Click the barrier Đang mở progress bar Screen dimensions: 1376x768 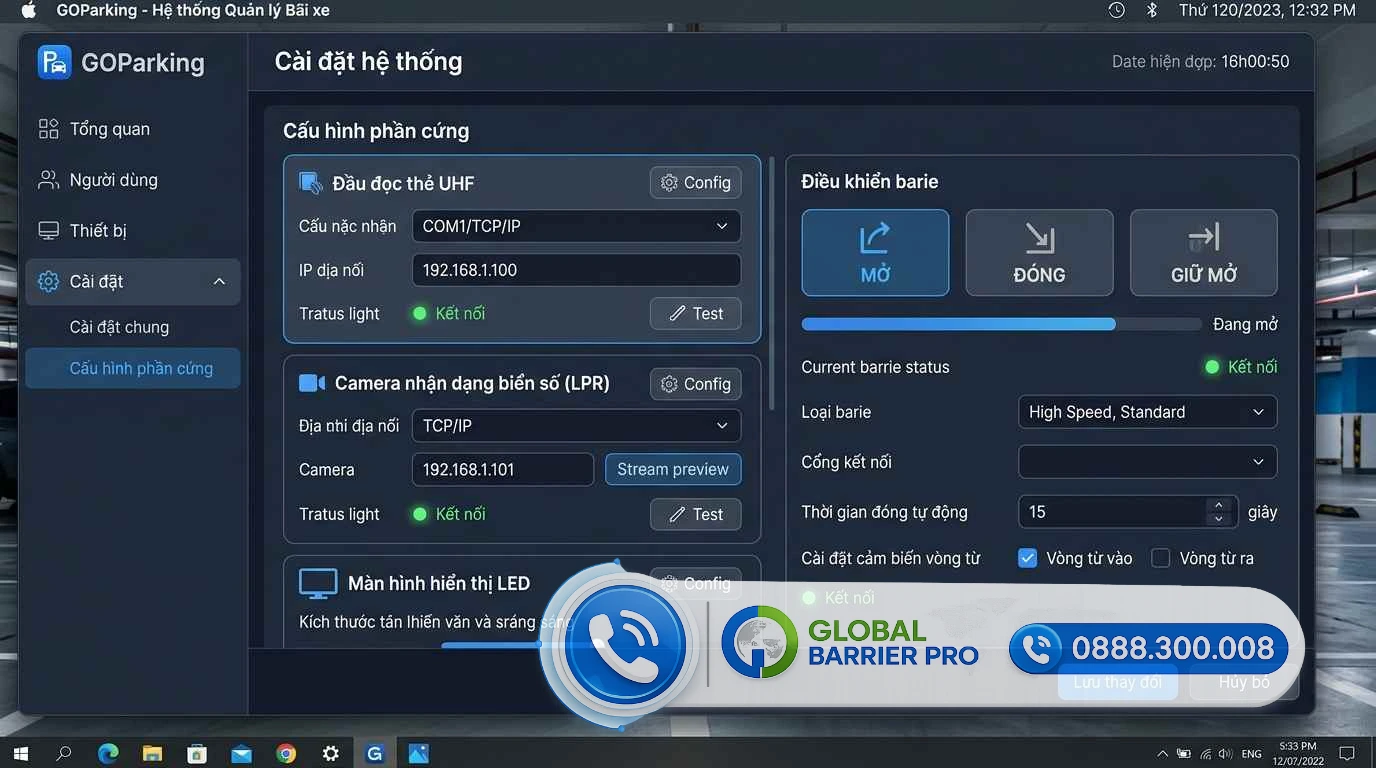[x=1001, y=324]
